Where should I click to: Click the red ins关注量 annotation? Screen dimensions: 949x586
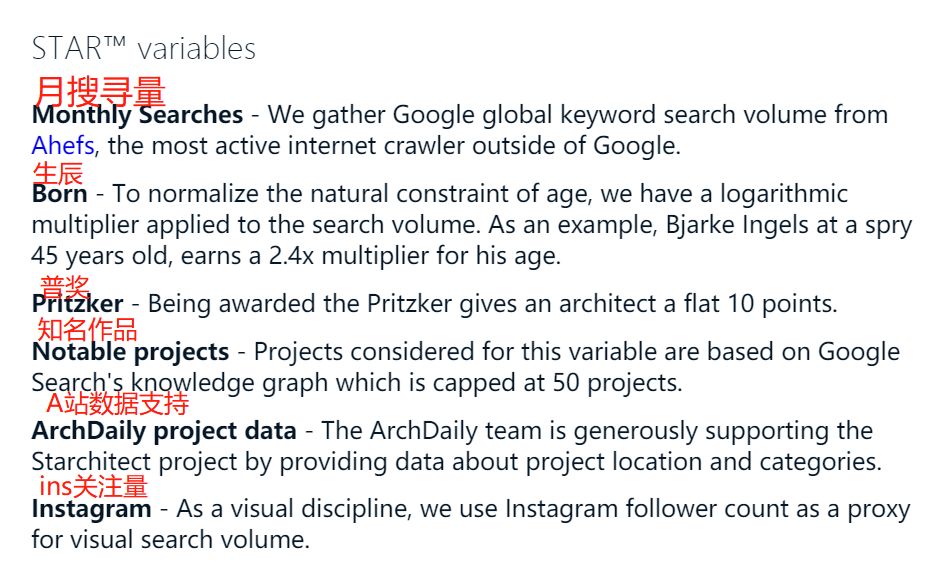point(93,486)
